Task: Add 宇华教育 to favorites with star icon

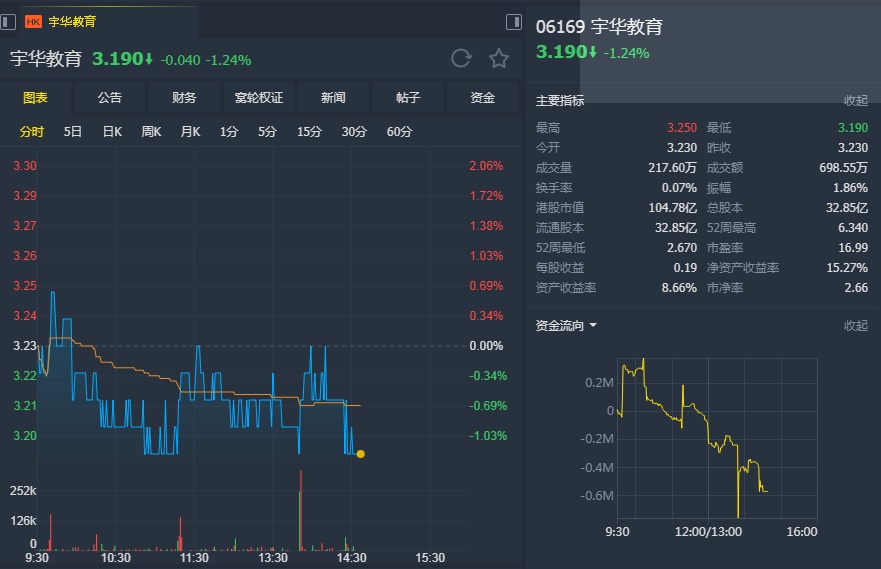Action: [499, 58]
